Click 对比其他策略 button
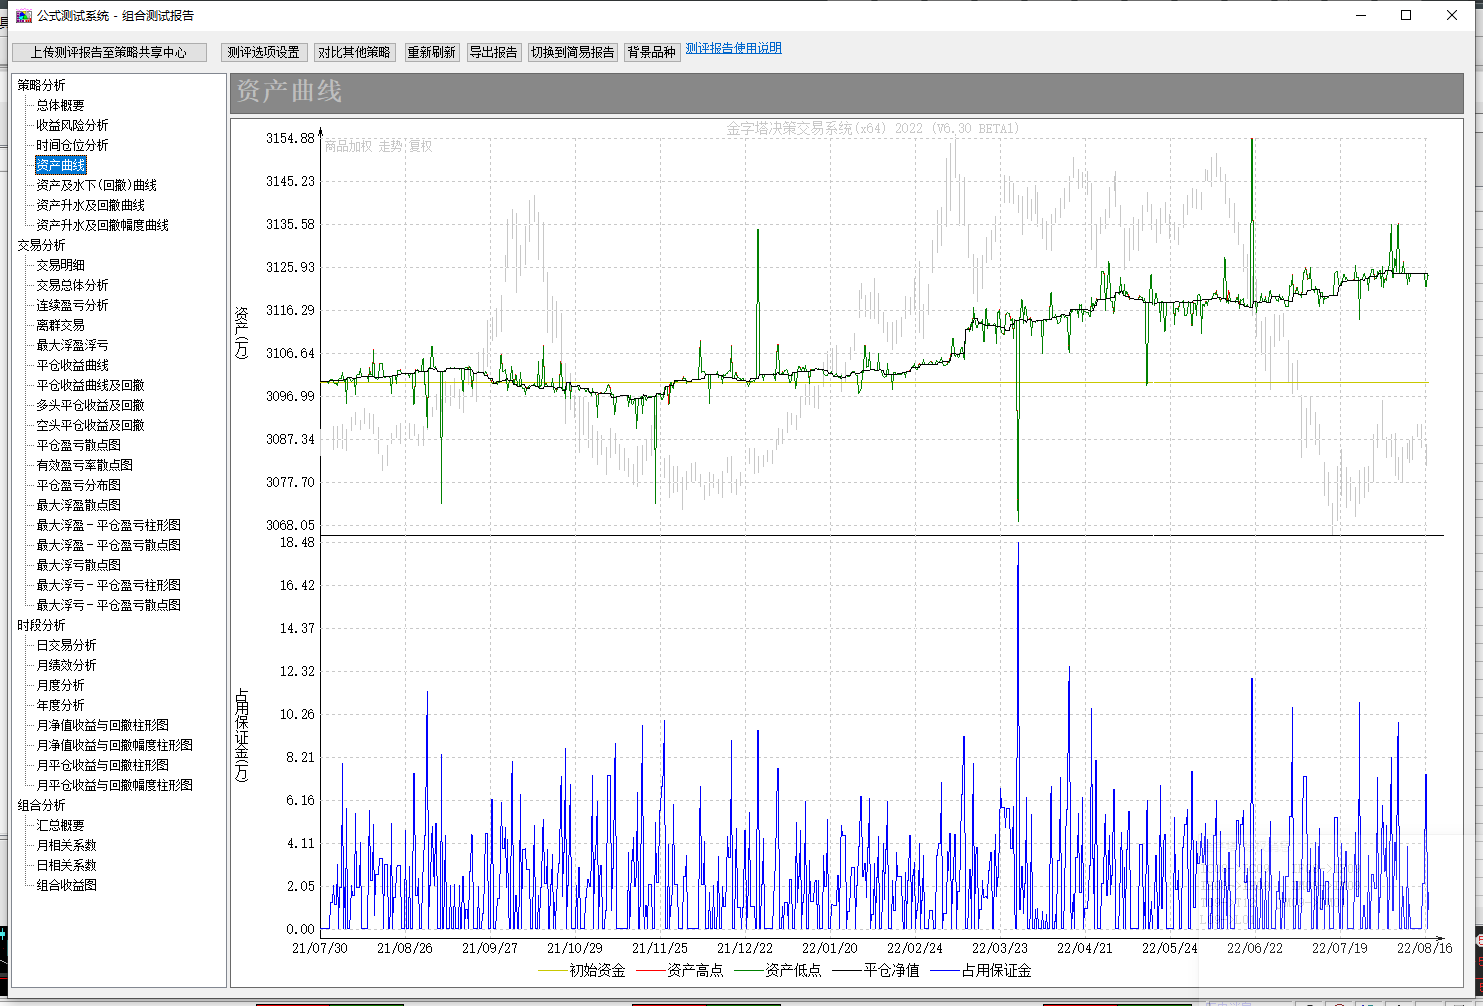This screenshot has width=1483, height=1006. 354,52
